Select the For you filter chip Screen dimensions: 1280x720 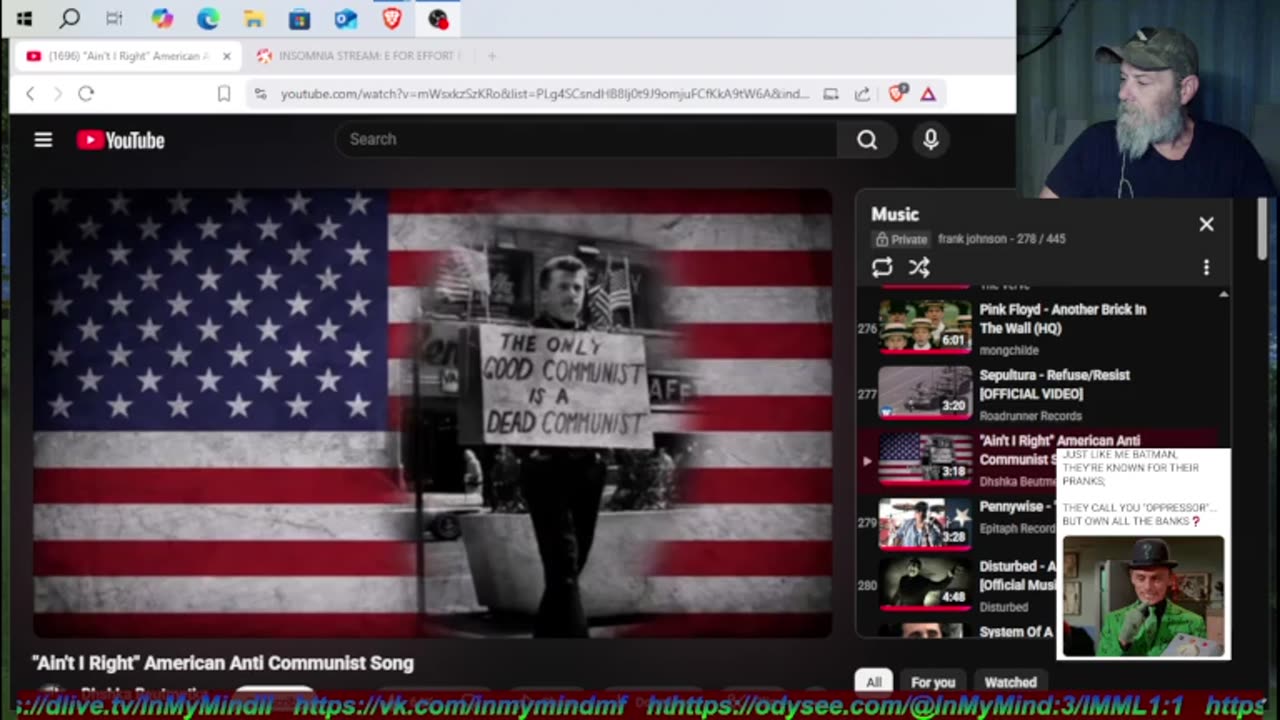pyautogui.click(x=933, y=682)
